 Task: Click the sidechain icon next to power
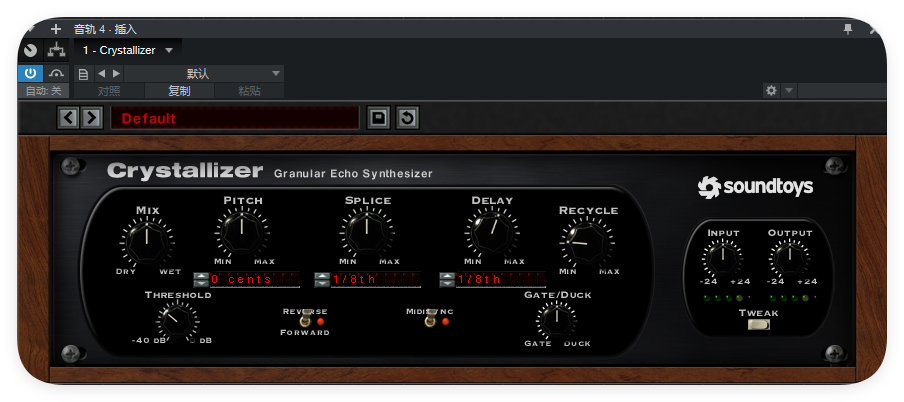pyautogui.click(x=56, y=73)
